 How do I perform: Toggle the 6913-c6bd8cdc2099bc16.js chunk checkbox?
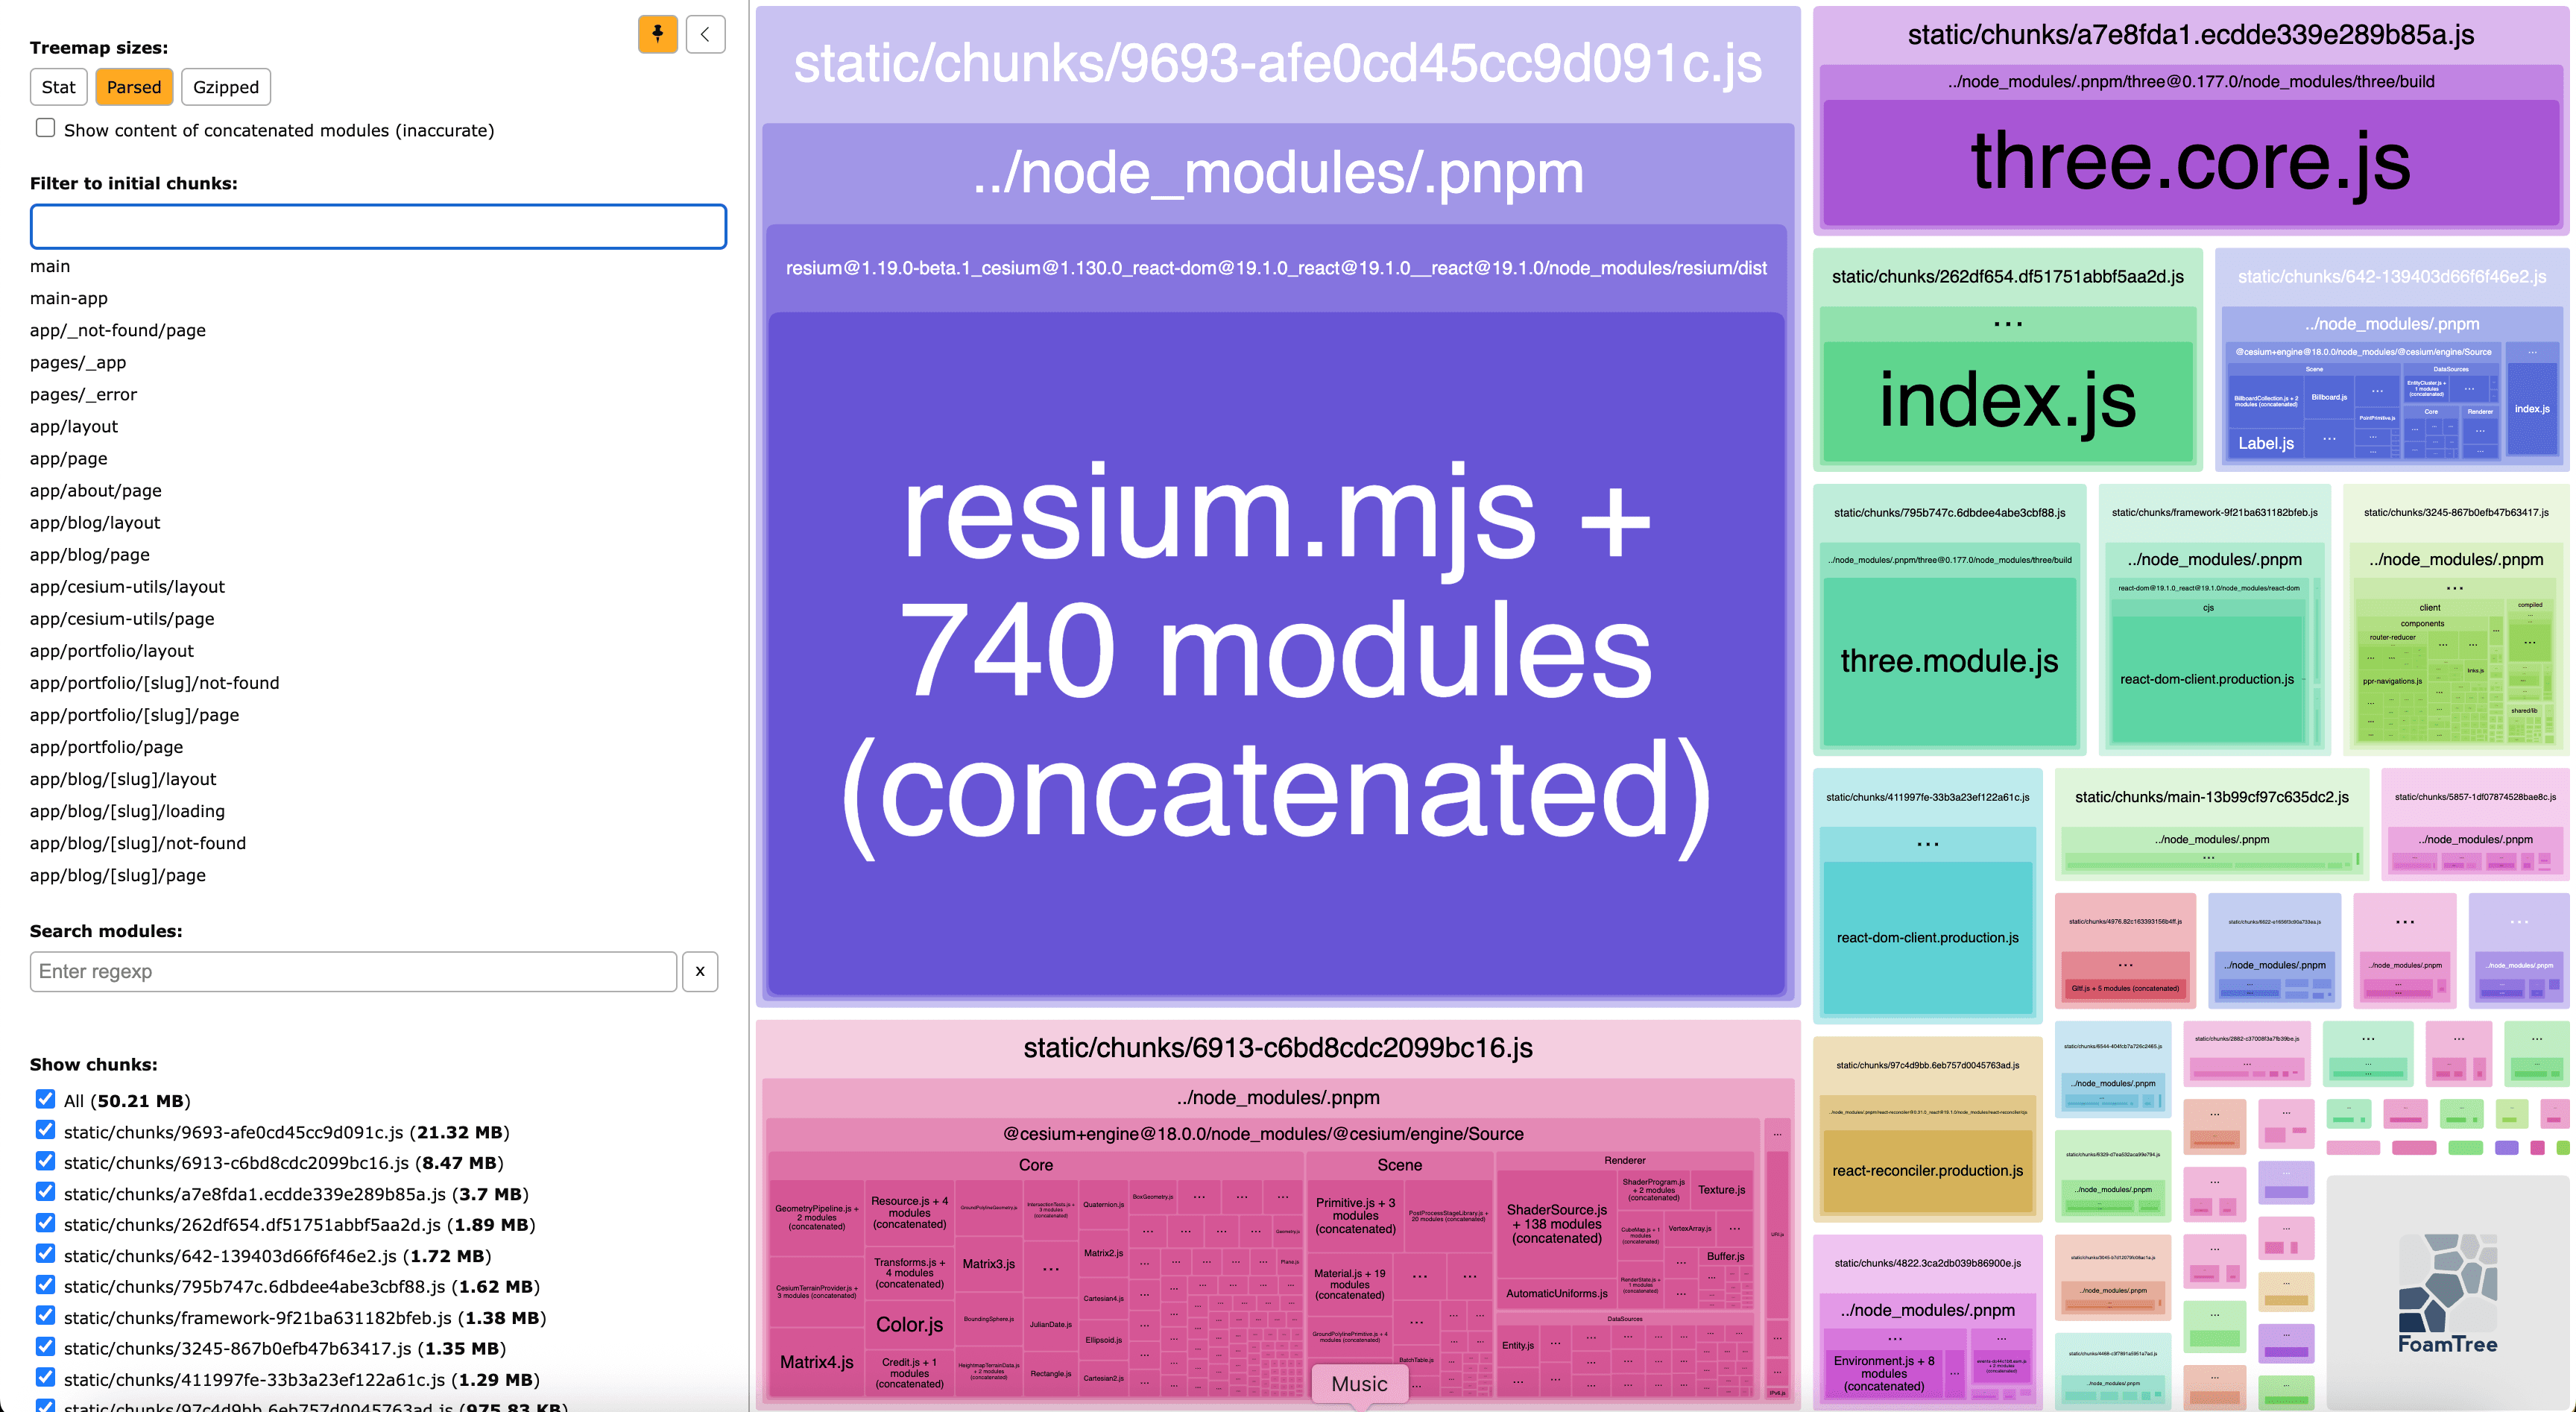coord(45,1161)
